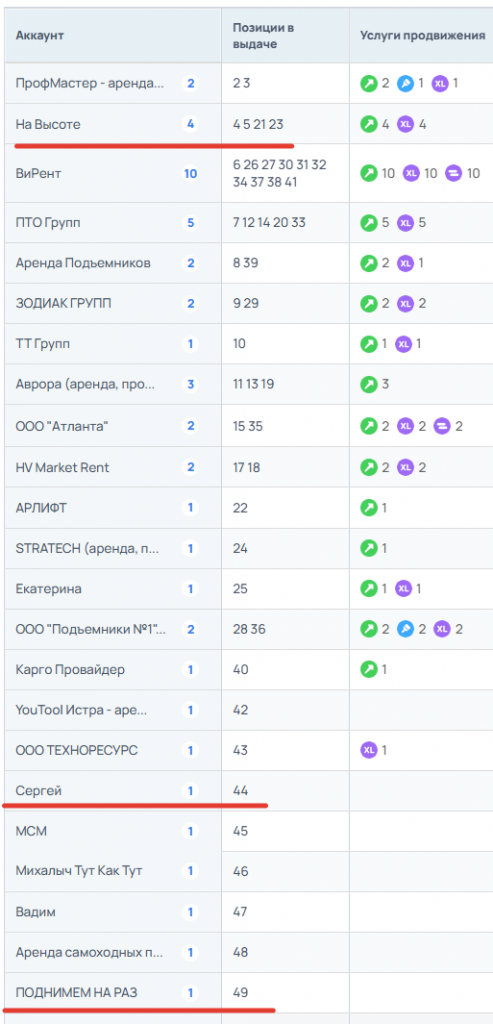
Task: Select ПОДНИМЕМ НА РАЗ account name
Action: point(76,993)
